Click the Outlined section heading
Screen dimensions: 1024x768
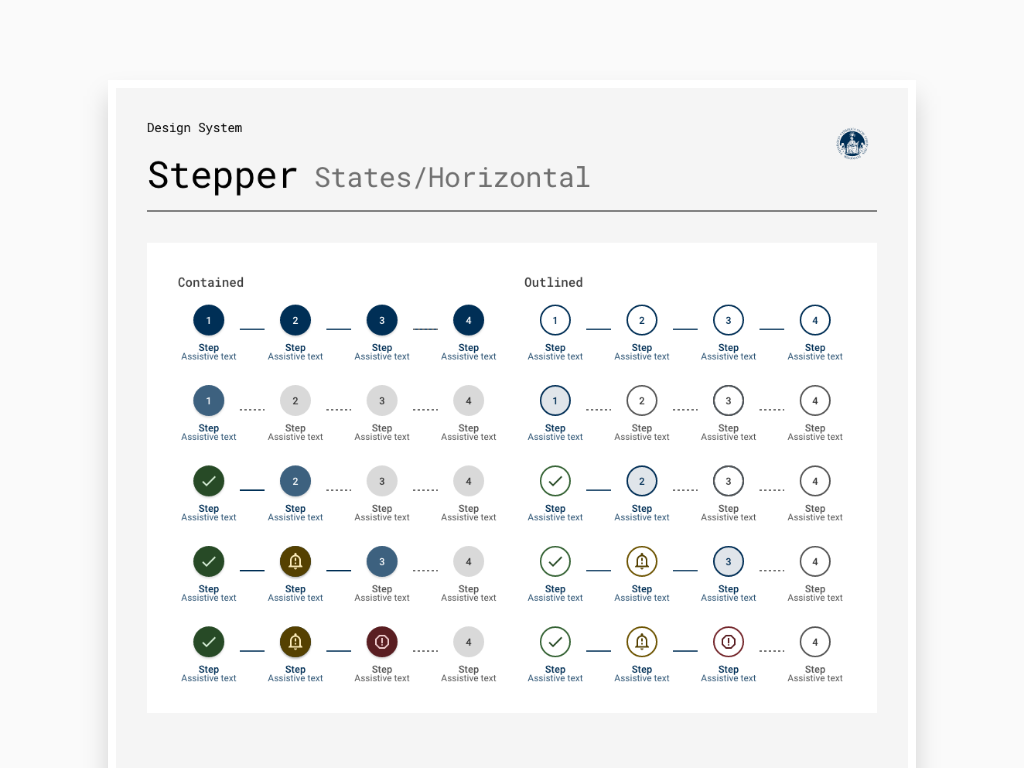pos(553,283)
